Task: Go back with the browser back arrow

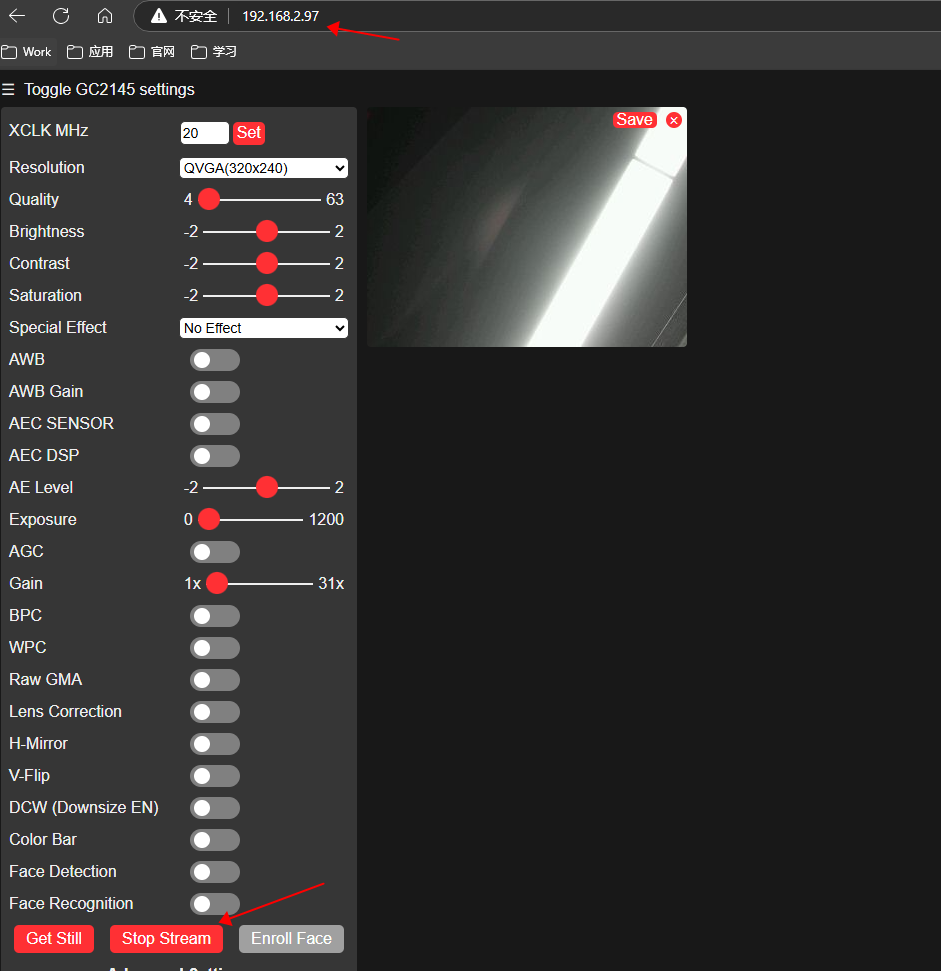Action: click(17, 15)
